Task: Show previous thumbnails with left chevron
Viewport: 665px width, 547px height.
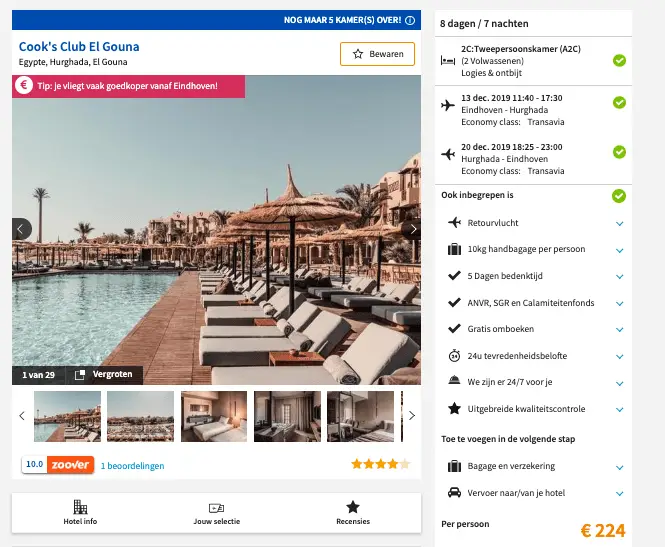Action: [22, 416]
